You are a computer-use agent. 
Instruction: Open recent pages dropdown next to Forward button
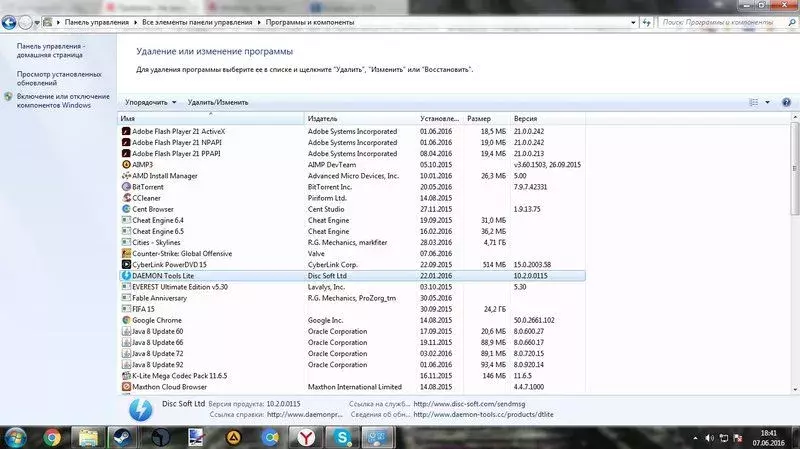(37, 23)
